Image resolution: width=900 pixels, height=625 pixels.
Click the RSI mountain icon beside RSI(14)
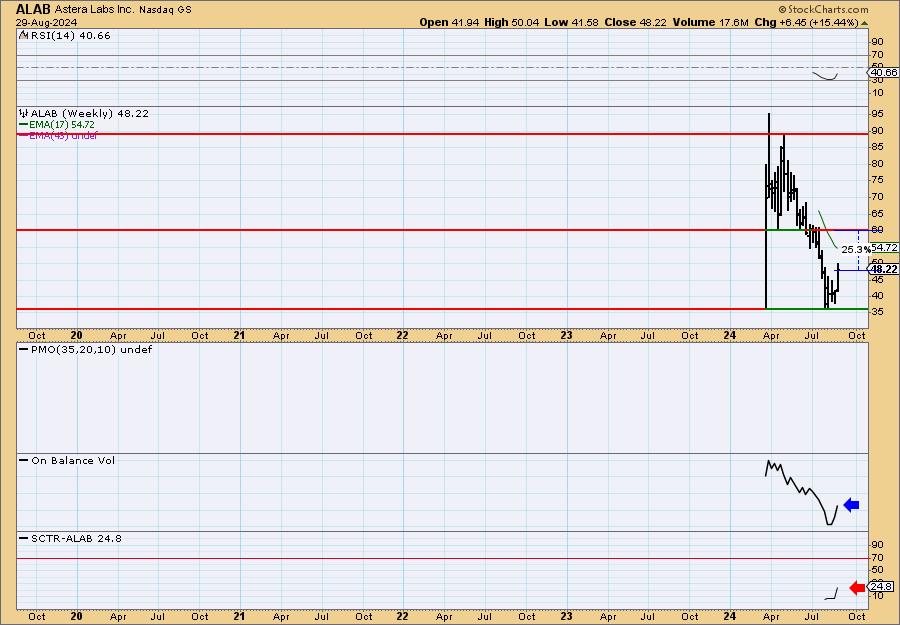(23, 35)
